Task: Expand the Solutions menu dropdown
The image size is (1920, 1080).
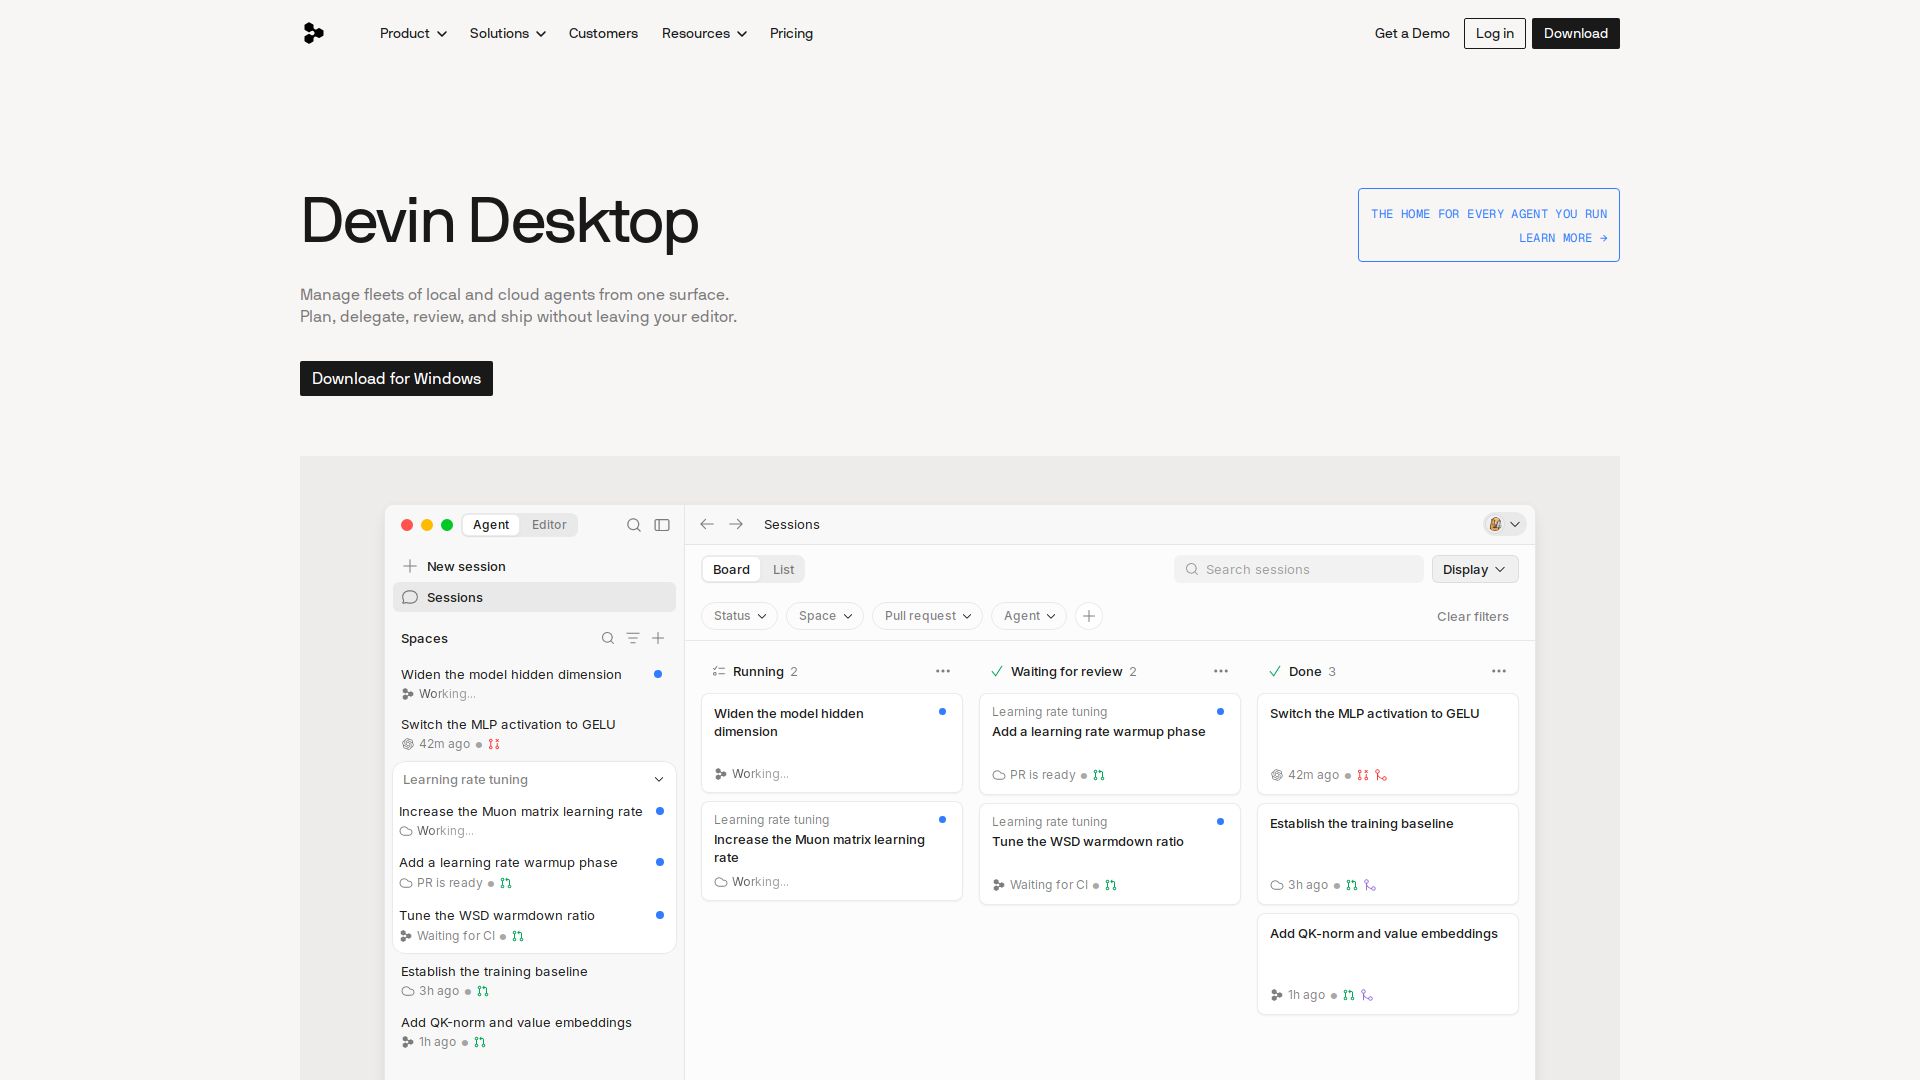Action: tap(508, 33)
